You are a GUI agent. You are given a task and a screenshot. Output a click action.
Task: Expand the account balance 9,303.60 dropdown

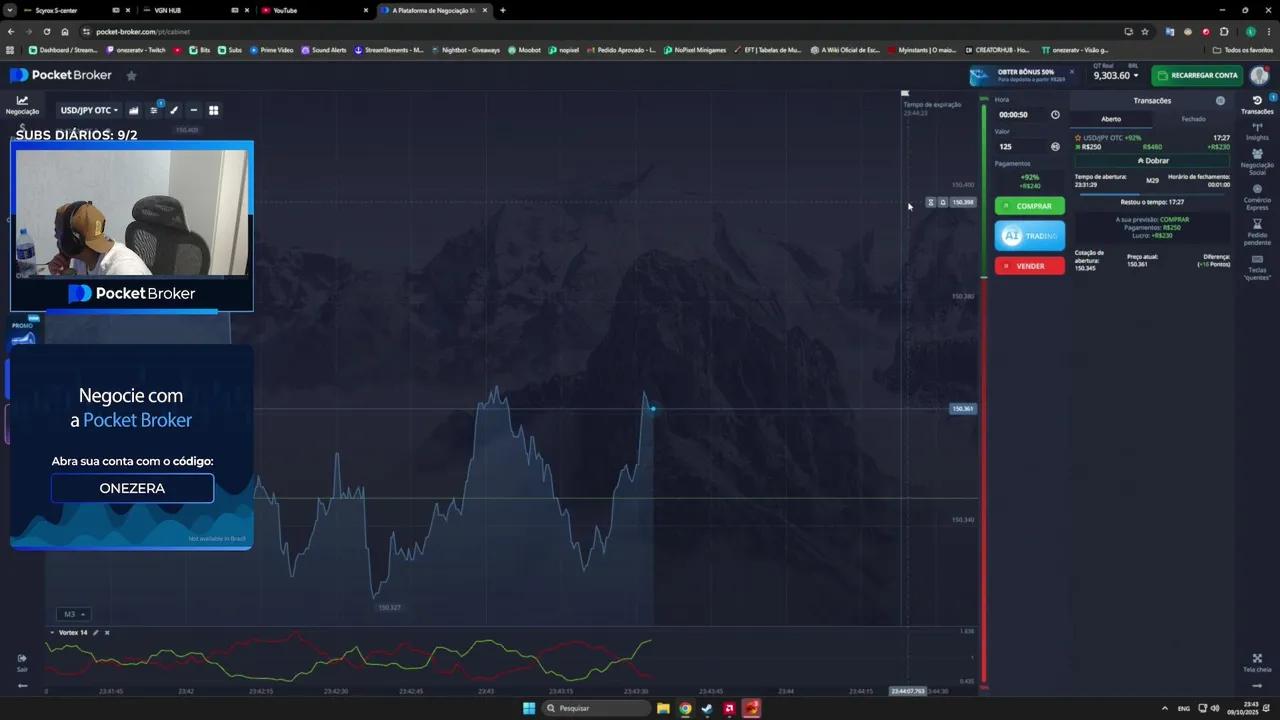tap(1116, 75)
